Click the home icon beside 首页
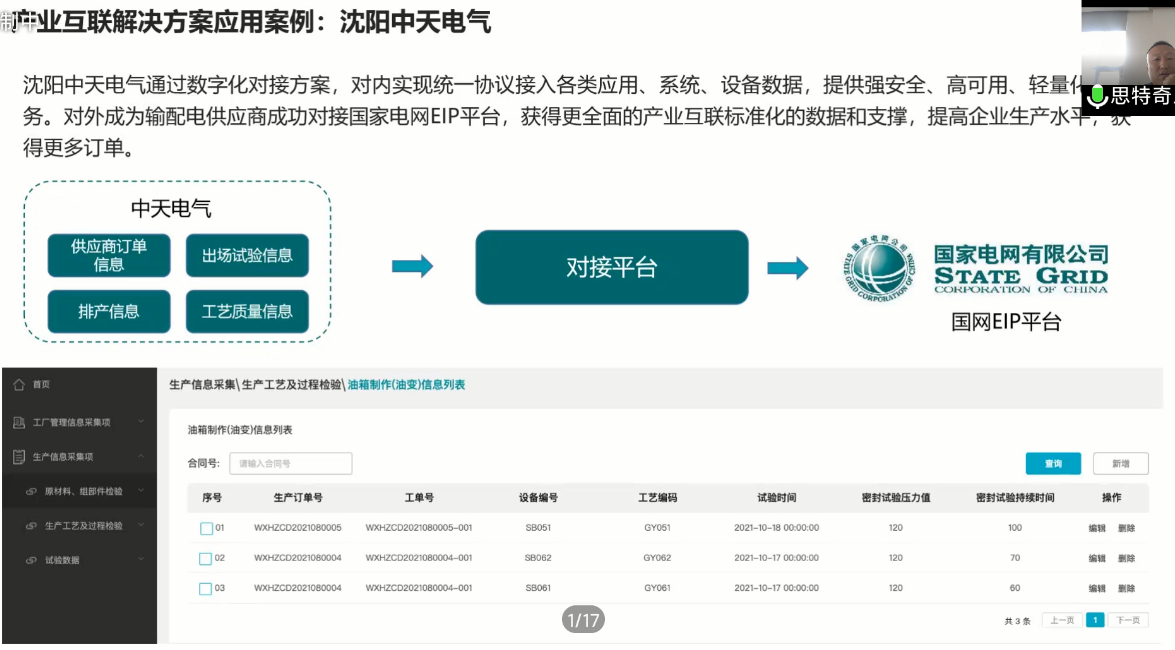Image resolution: width=1175 pixels, height=650 pixels. click(19, 385)
